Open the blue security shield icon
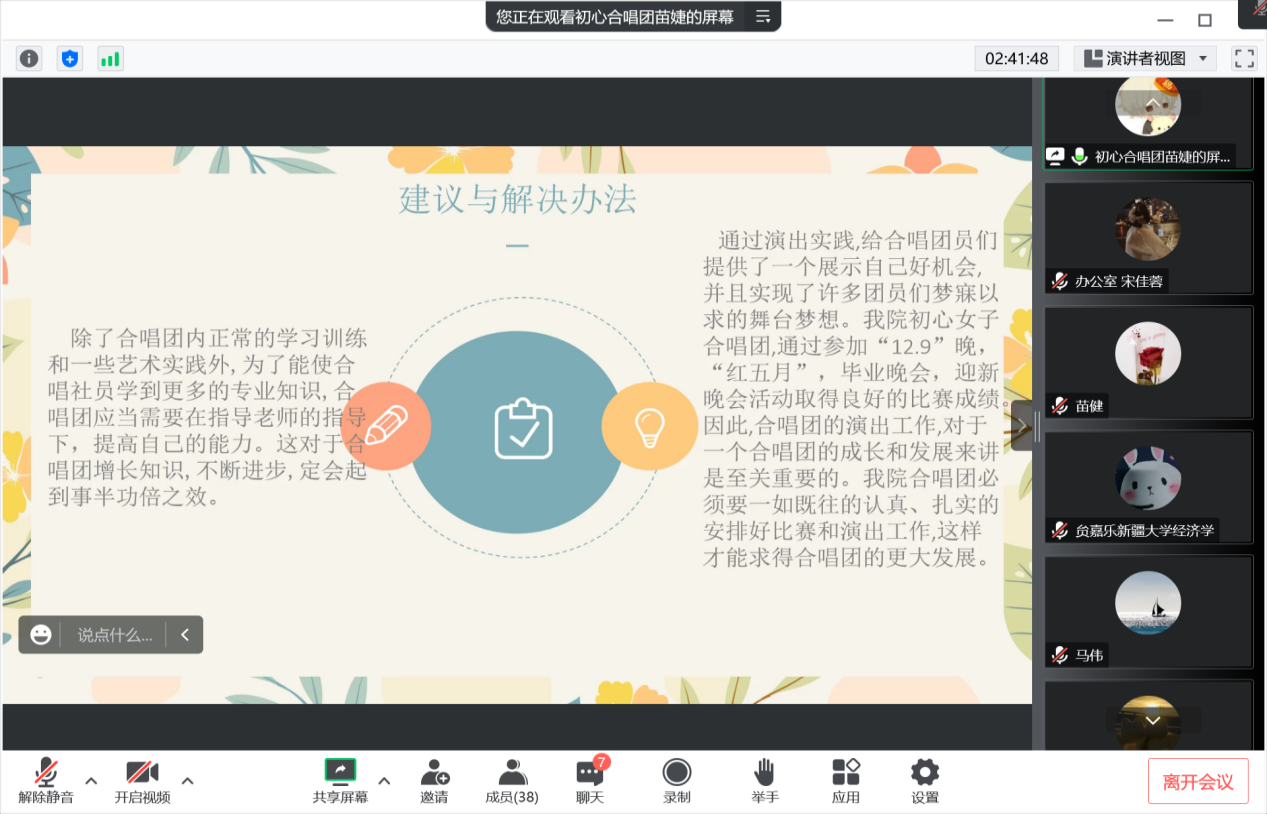This screenshot has height=814, width=1267. 69,59
